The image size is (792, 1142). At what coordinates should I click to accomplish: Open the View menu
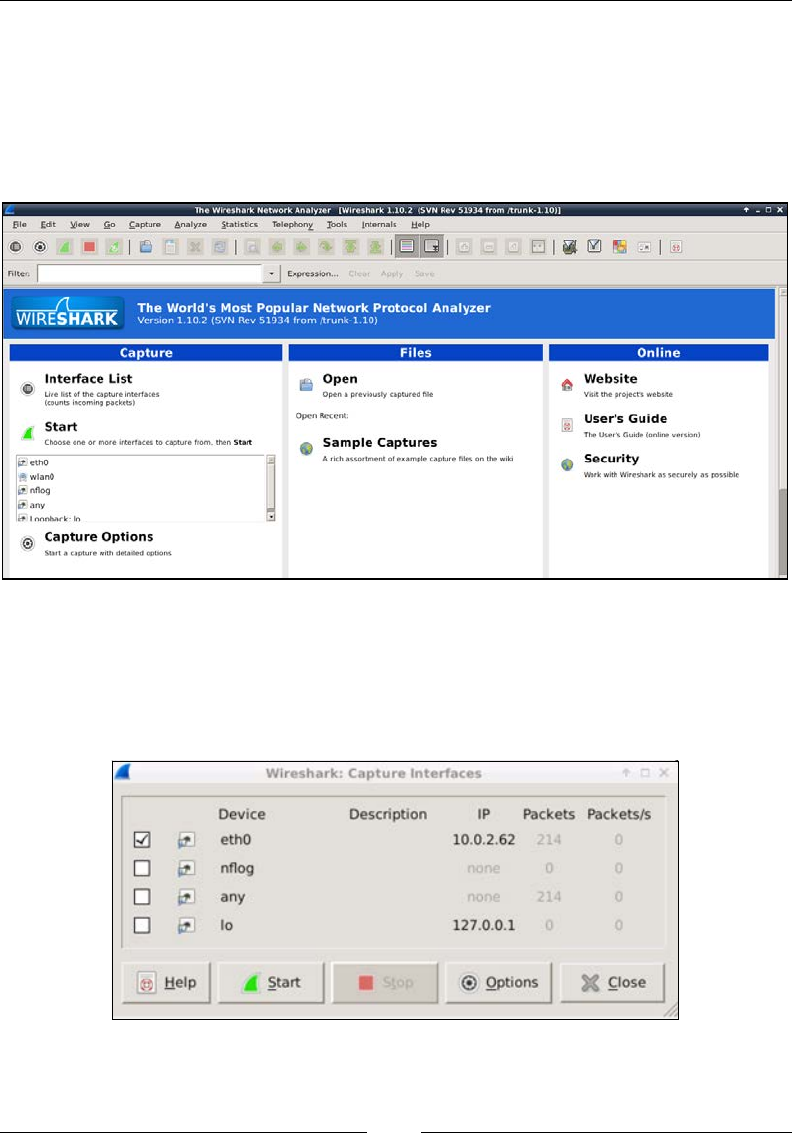pos(80,224)
